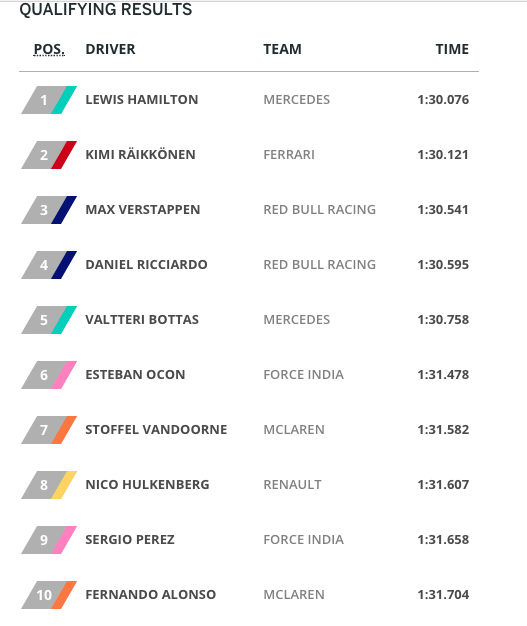Image resolution: width=527 pixels, height=626 pixels.
Task: Click the POS. column header
Action: [49, 49]
